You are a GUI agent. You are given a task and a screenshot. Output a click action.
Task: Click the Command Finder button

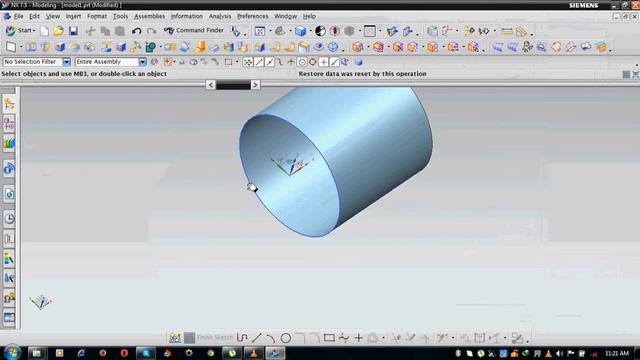(194, 31)
